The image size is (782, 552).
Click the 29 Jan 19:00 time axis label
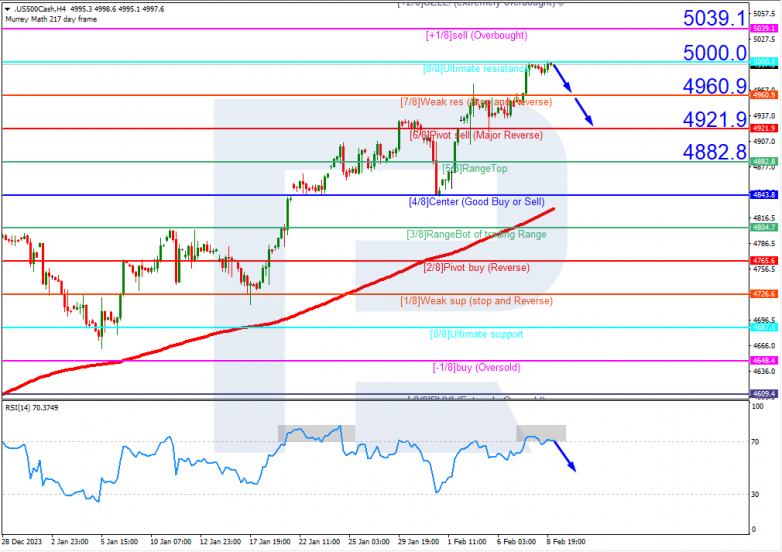point(418,542)
